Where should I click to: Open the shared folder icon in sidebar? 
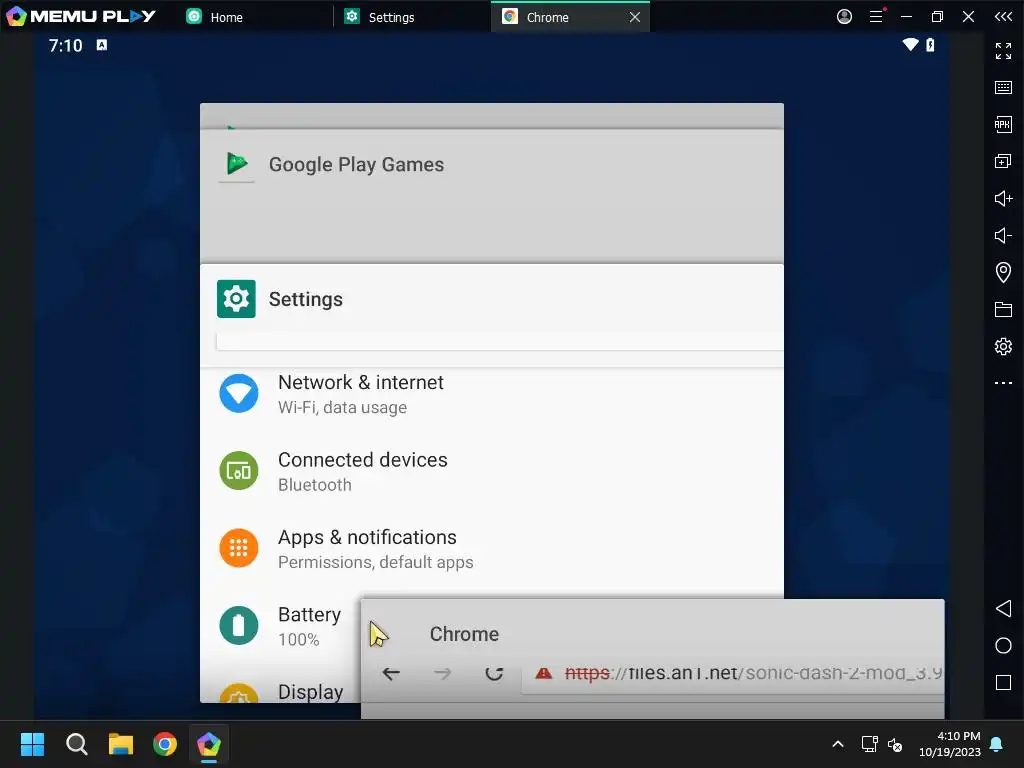click(1003, 310)
